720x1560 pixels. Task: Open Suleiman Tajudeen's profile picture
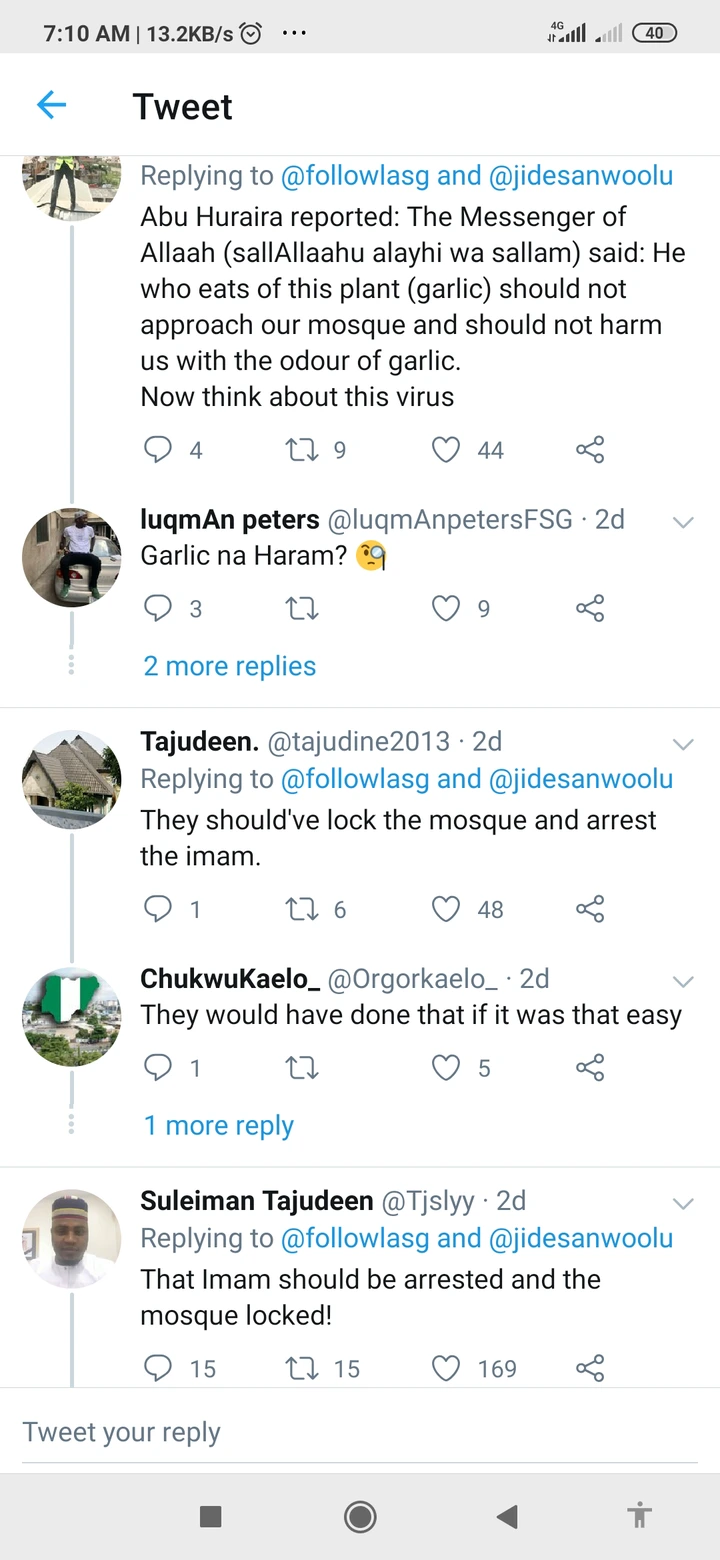coord(71,1238)
